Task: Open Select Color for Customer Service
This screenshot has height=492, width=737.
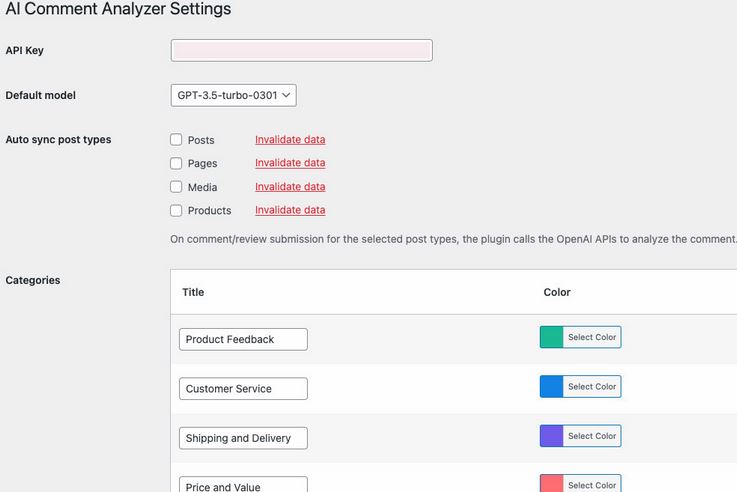Action: point(592,386)
